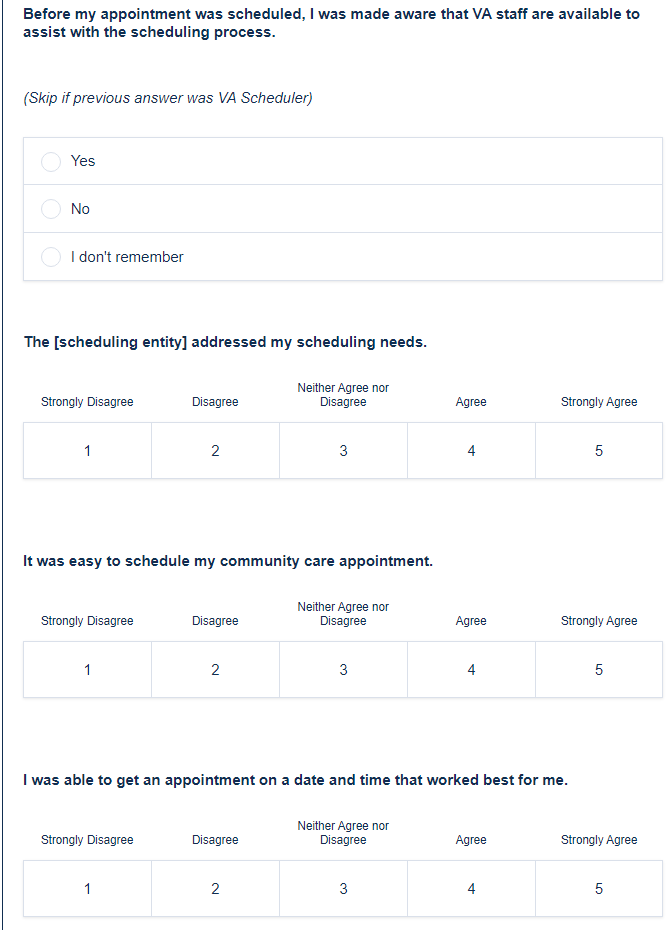Viewport: 666px width, 930px height.
Task: Select the No radio option
Action: [x=51, y=209]
